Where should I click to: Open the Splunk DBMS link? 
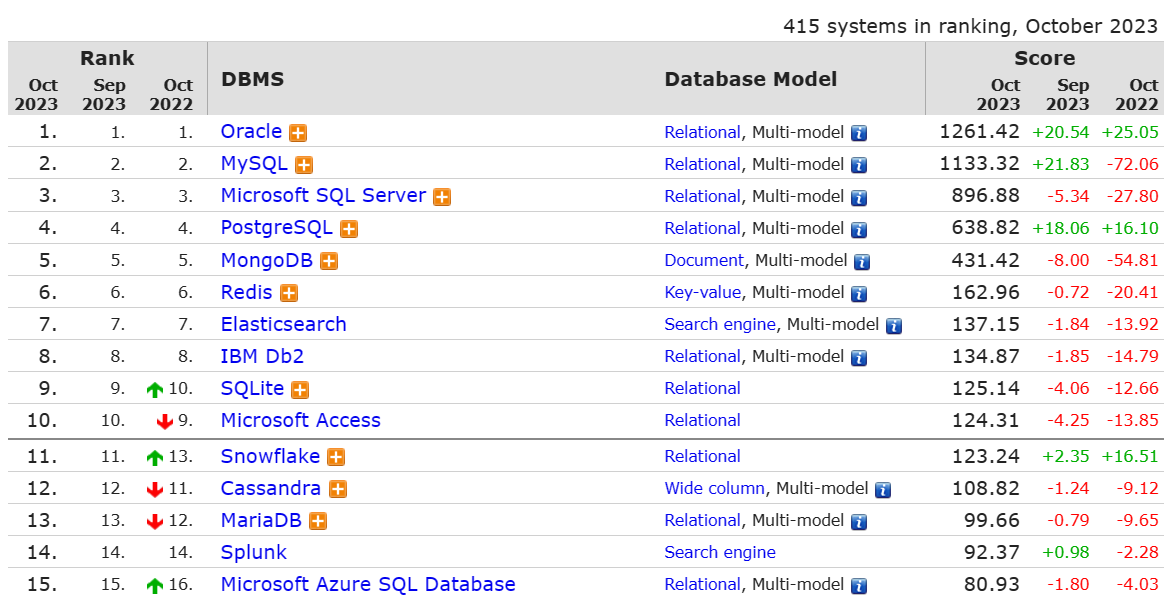[254, 552]
